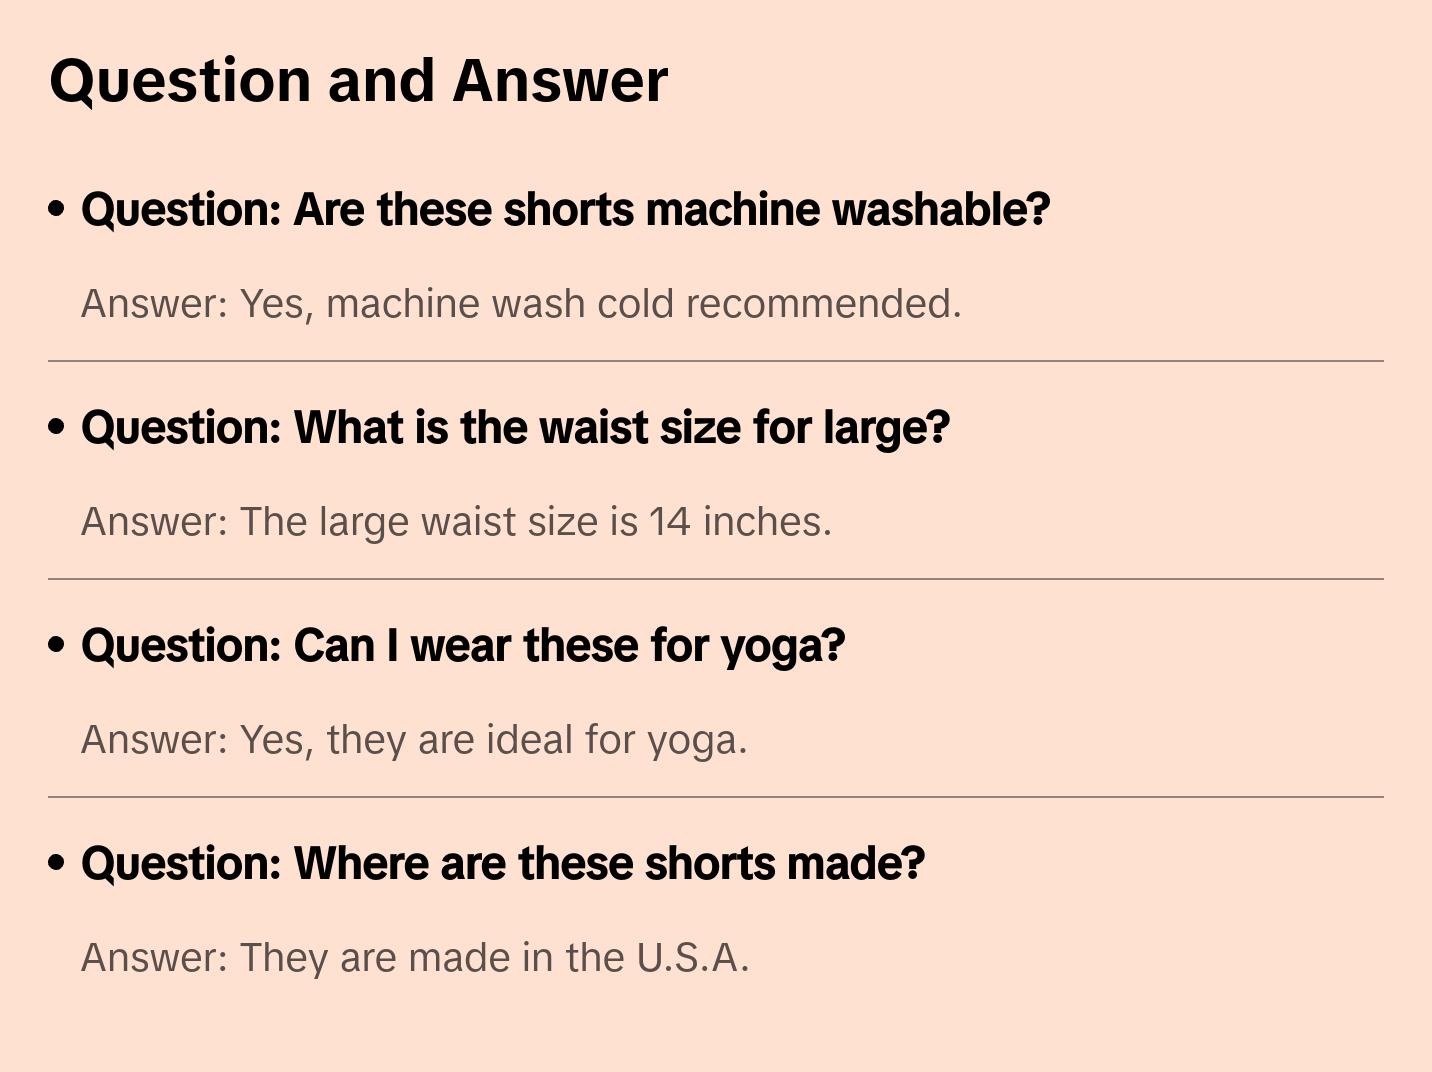The width and height of the screenshot is (1432, 1072).
Task: Select the ideal for yoga answer
Action: [x=413, y=740]
